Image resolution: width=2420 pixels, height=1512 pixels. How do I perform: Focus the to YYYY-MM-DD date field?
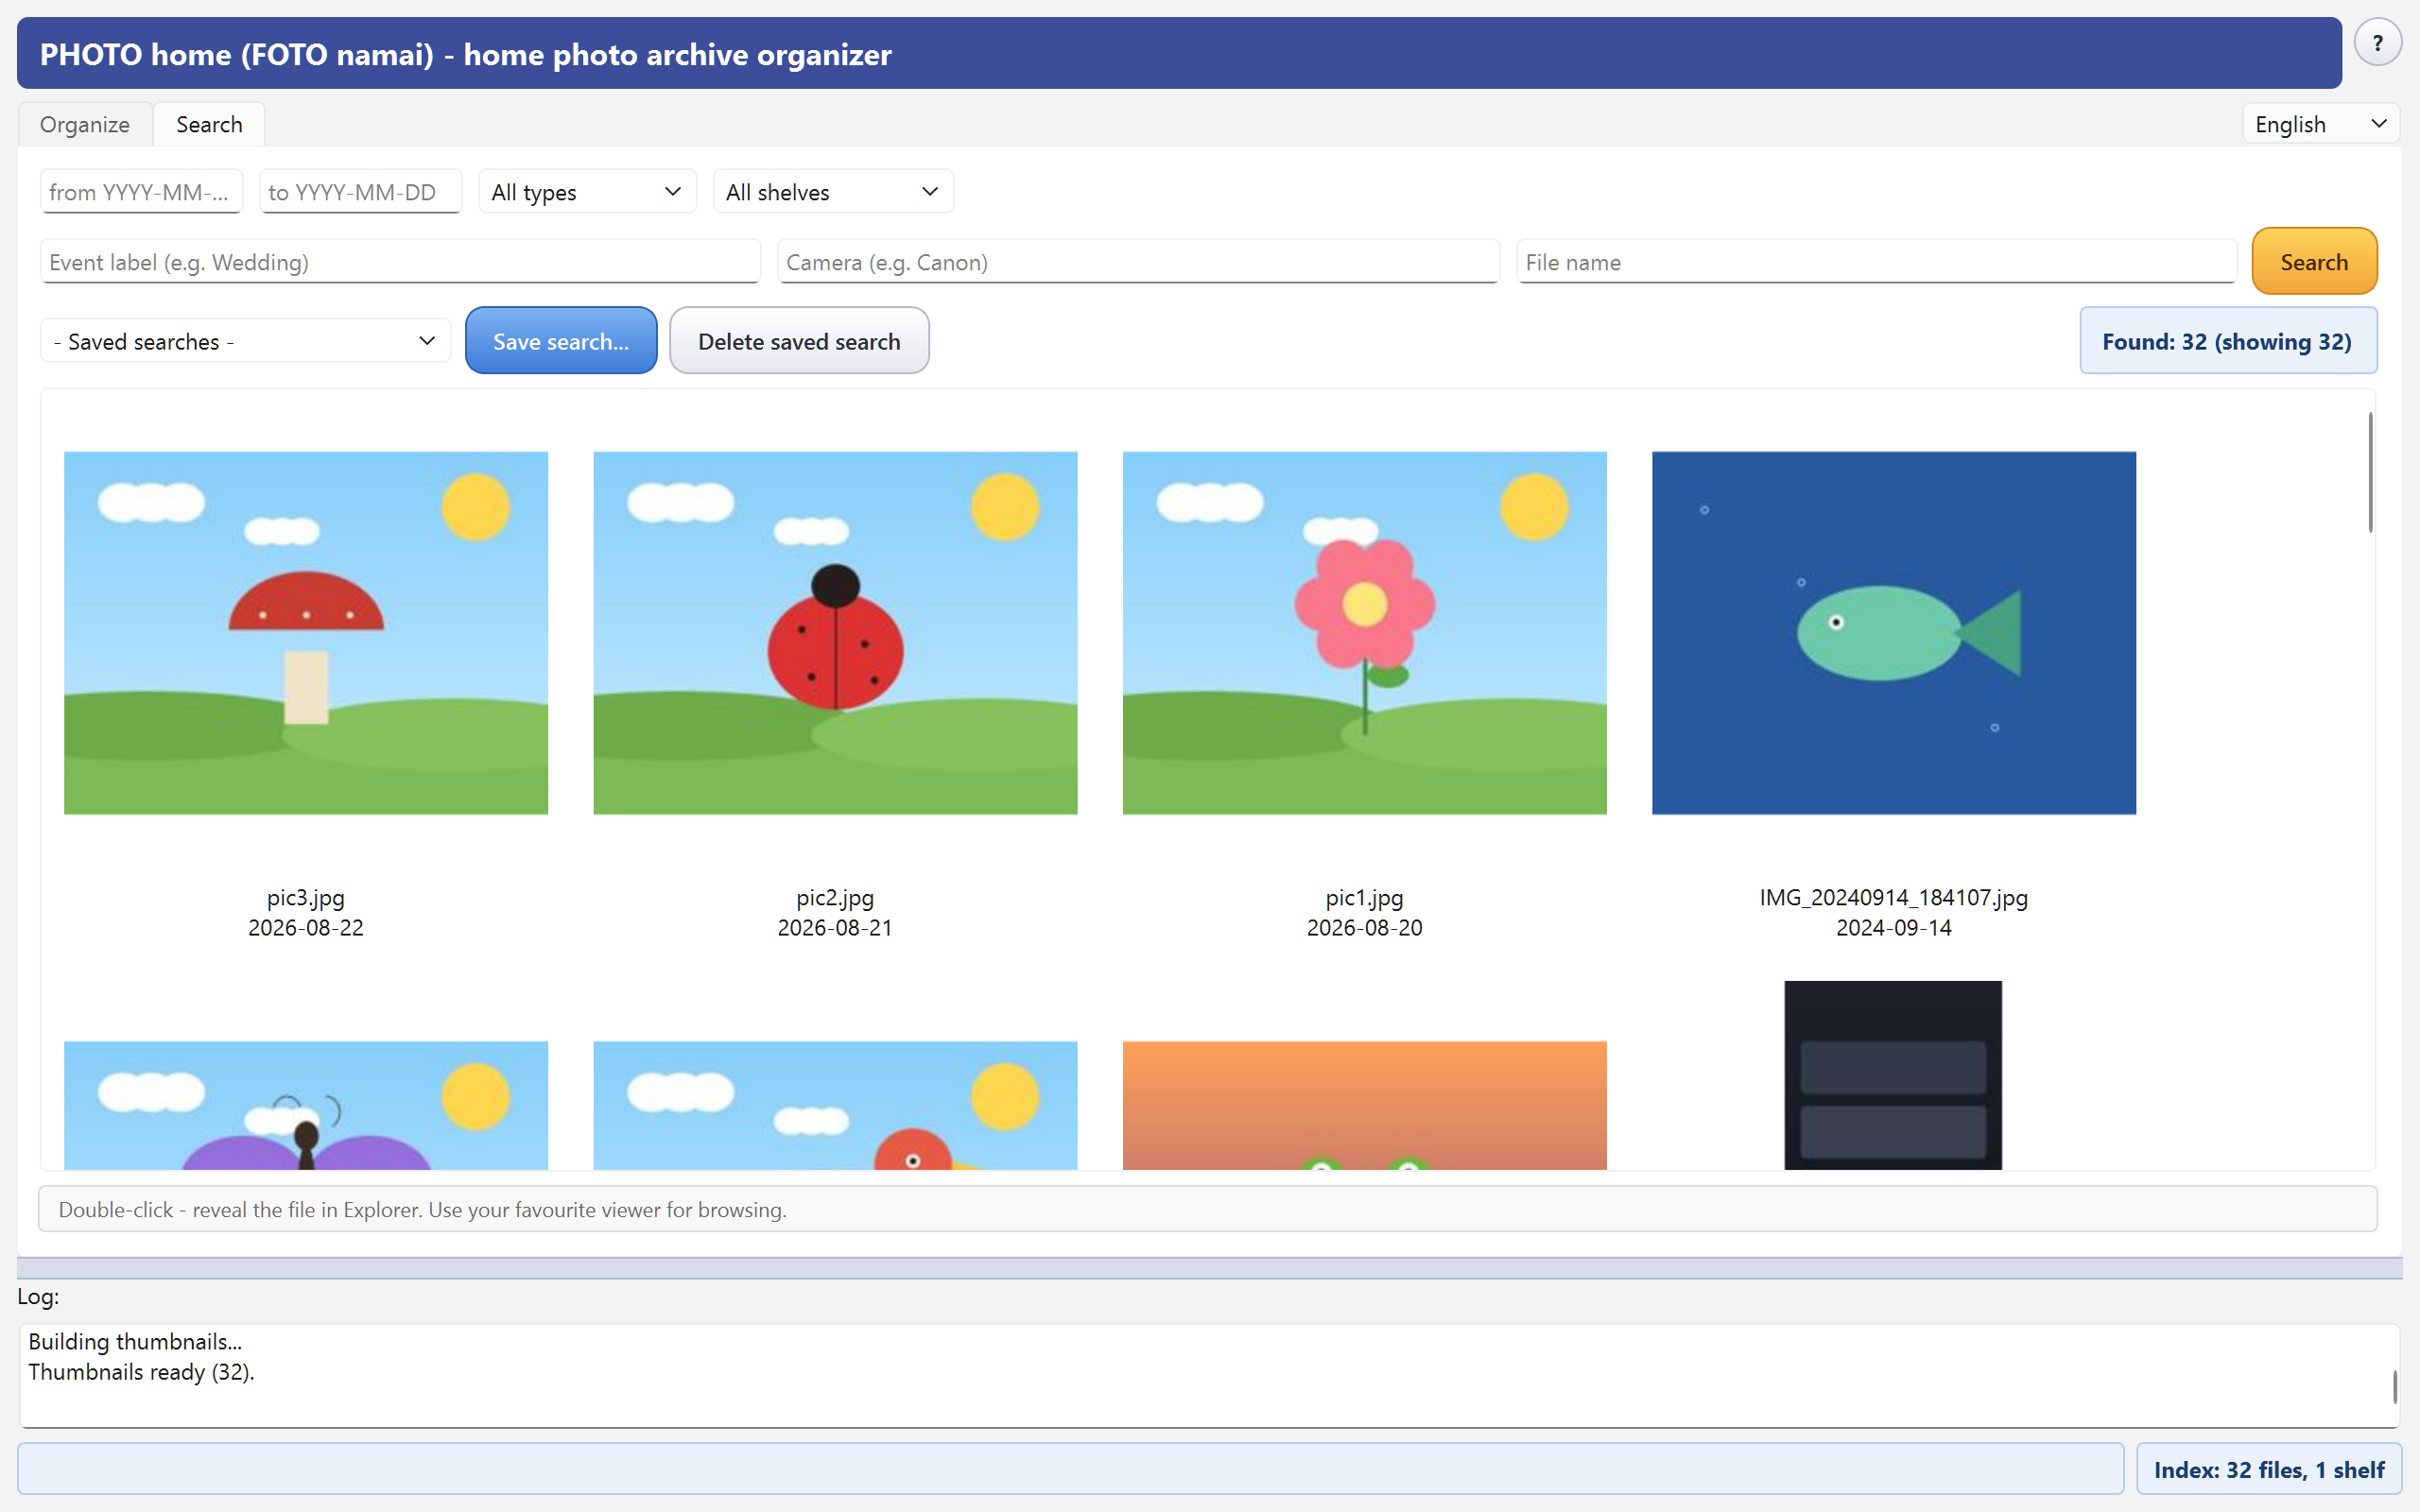click(360, 192)
